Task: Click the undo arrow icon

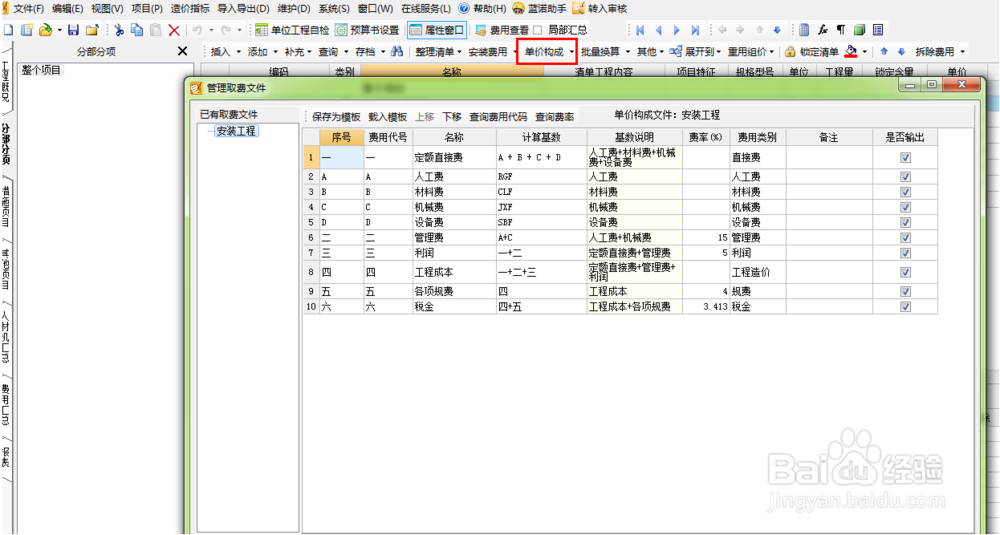Action: click(x=198, y=30)
